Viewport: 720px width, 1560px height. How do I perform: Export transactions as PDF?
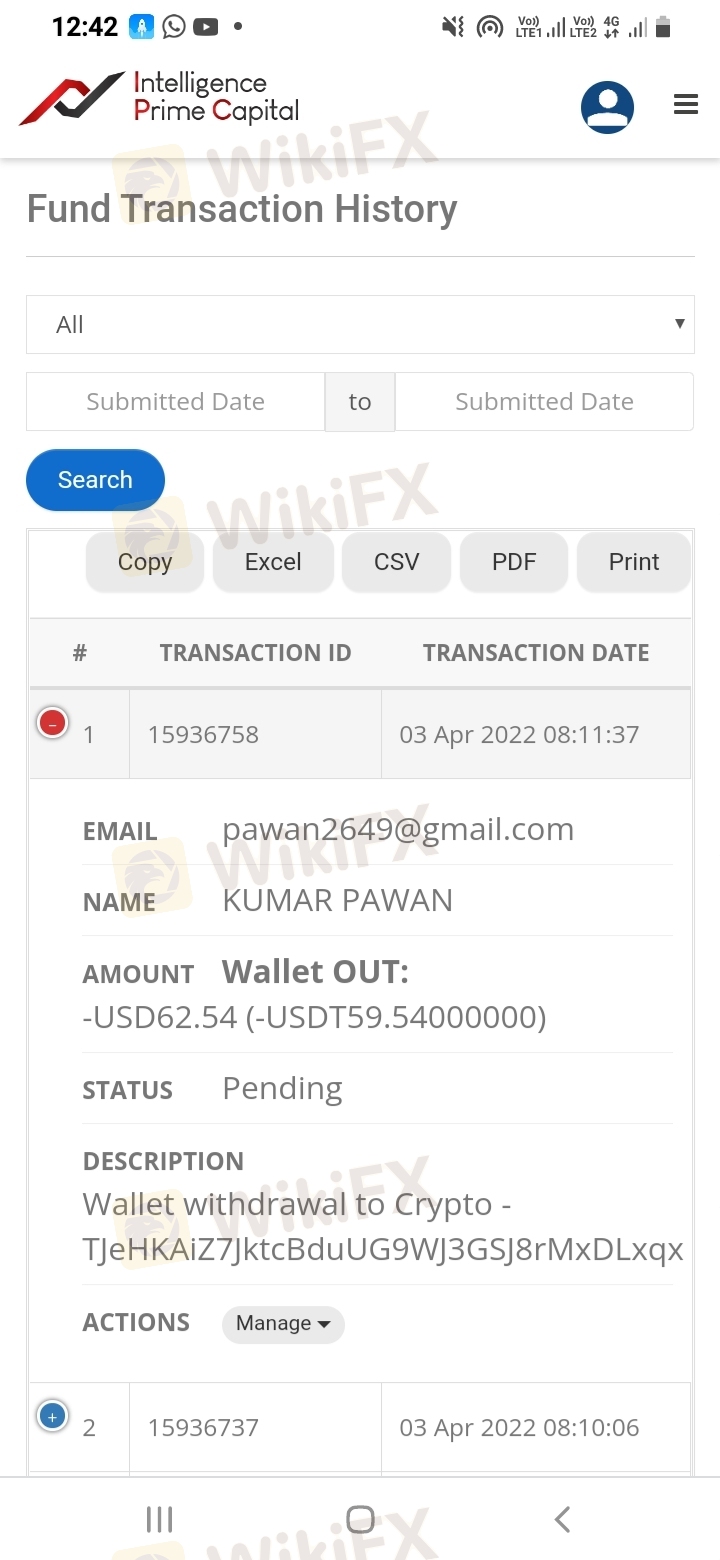point(514,562)
